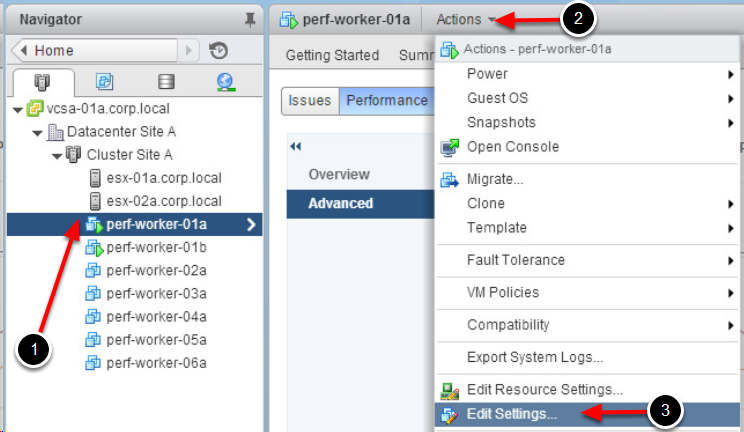
Task: Open the Actions dropdown menu
Action: tap(465, 19)
